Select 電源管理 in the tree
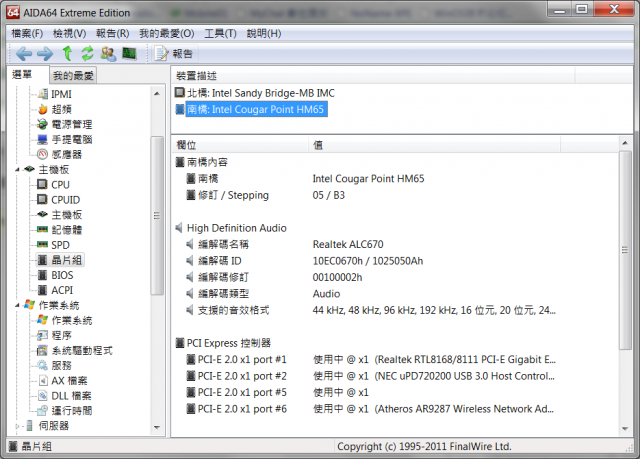This screenshot has height=459, width=640. [71, 124]
